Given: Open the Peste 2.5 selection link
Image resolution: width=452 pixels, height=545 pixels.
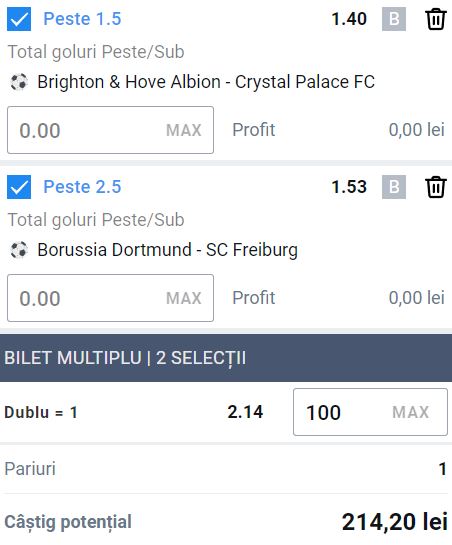Looking at the screenshot, I should (82, 187).
